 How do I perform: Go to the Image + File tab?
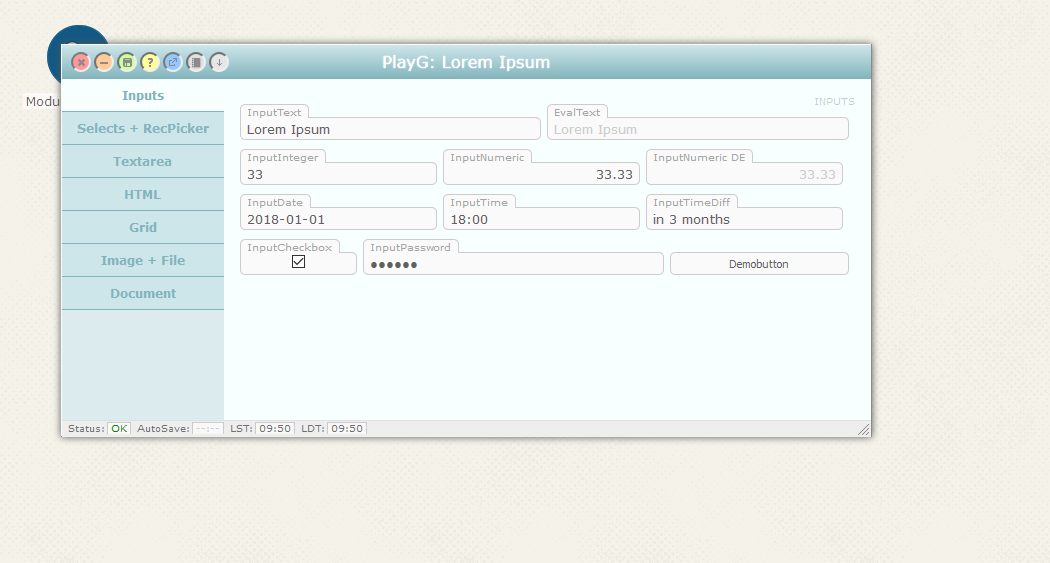pos(143,261)
